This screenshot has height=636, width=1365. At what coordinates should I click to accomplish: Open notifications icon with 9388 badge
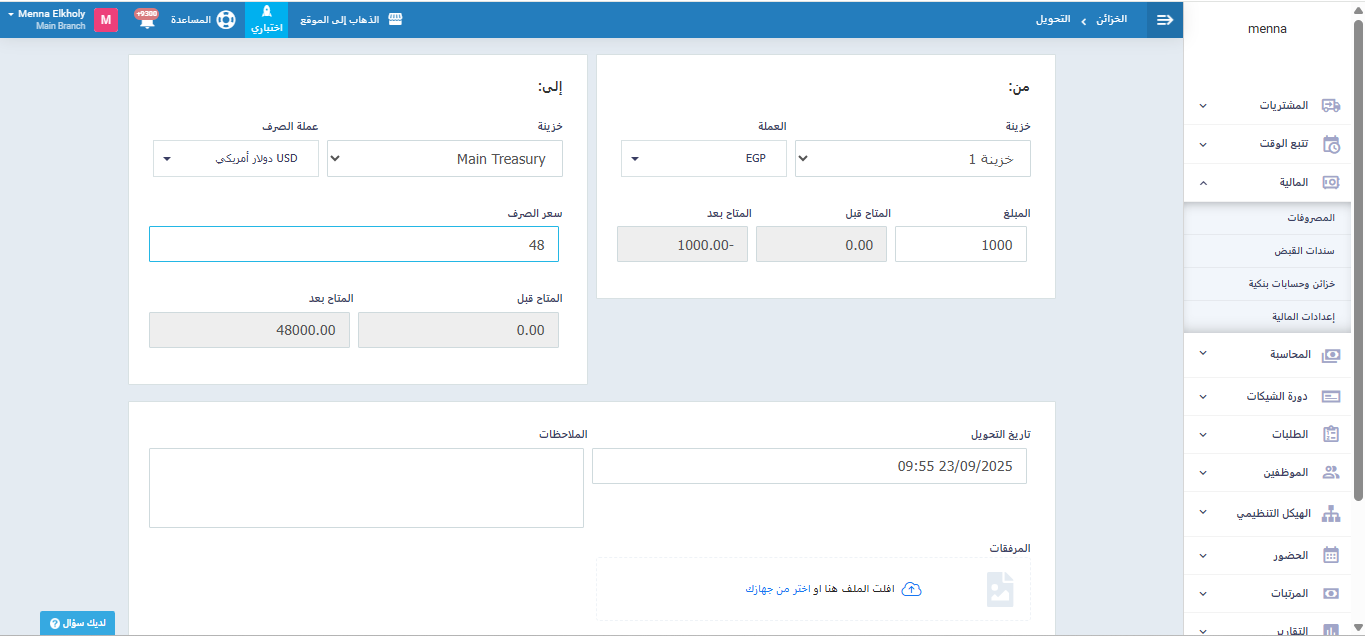tap(147, 20)
